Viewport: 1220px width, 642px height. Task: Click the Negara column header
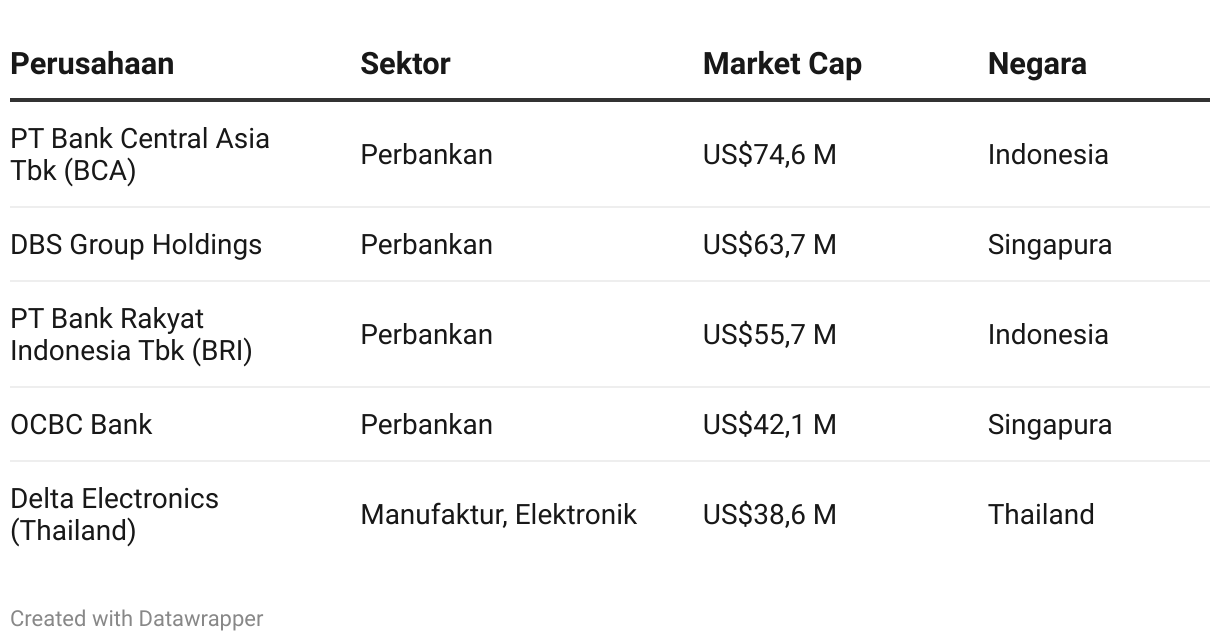click(1037, 64)
